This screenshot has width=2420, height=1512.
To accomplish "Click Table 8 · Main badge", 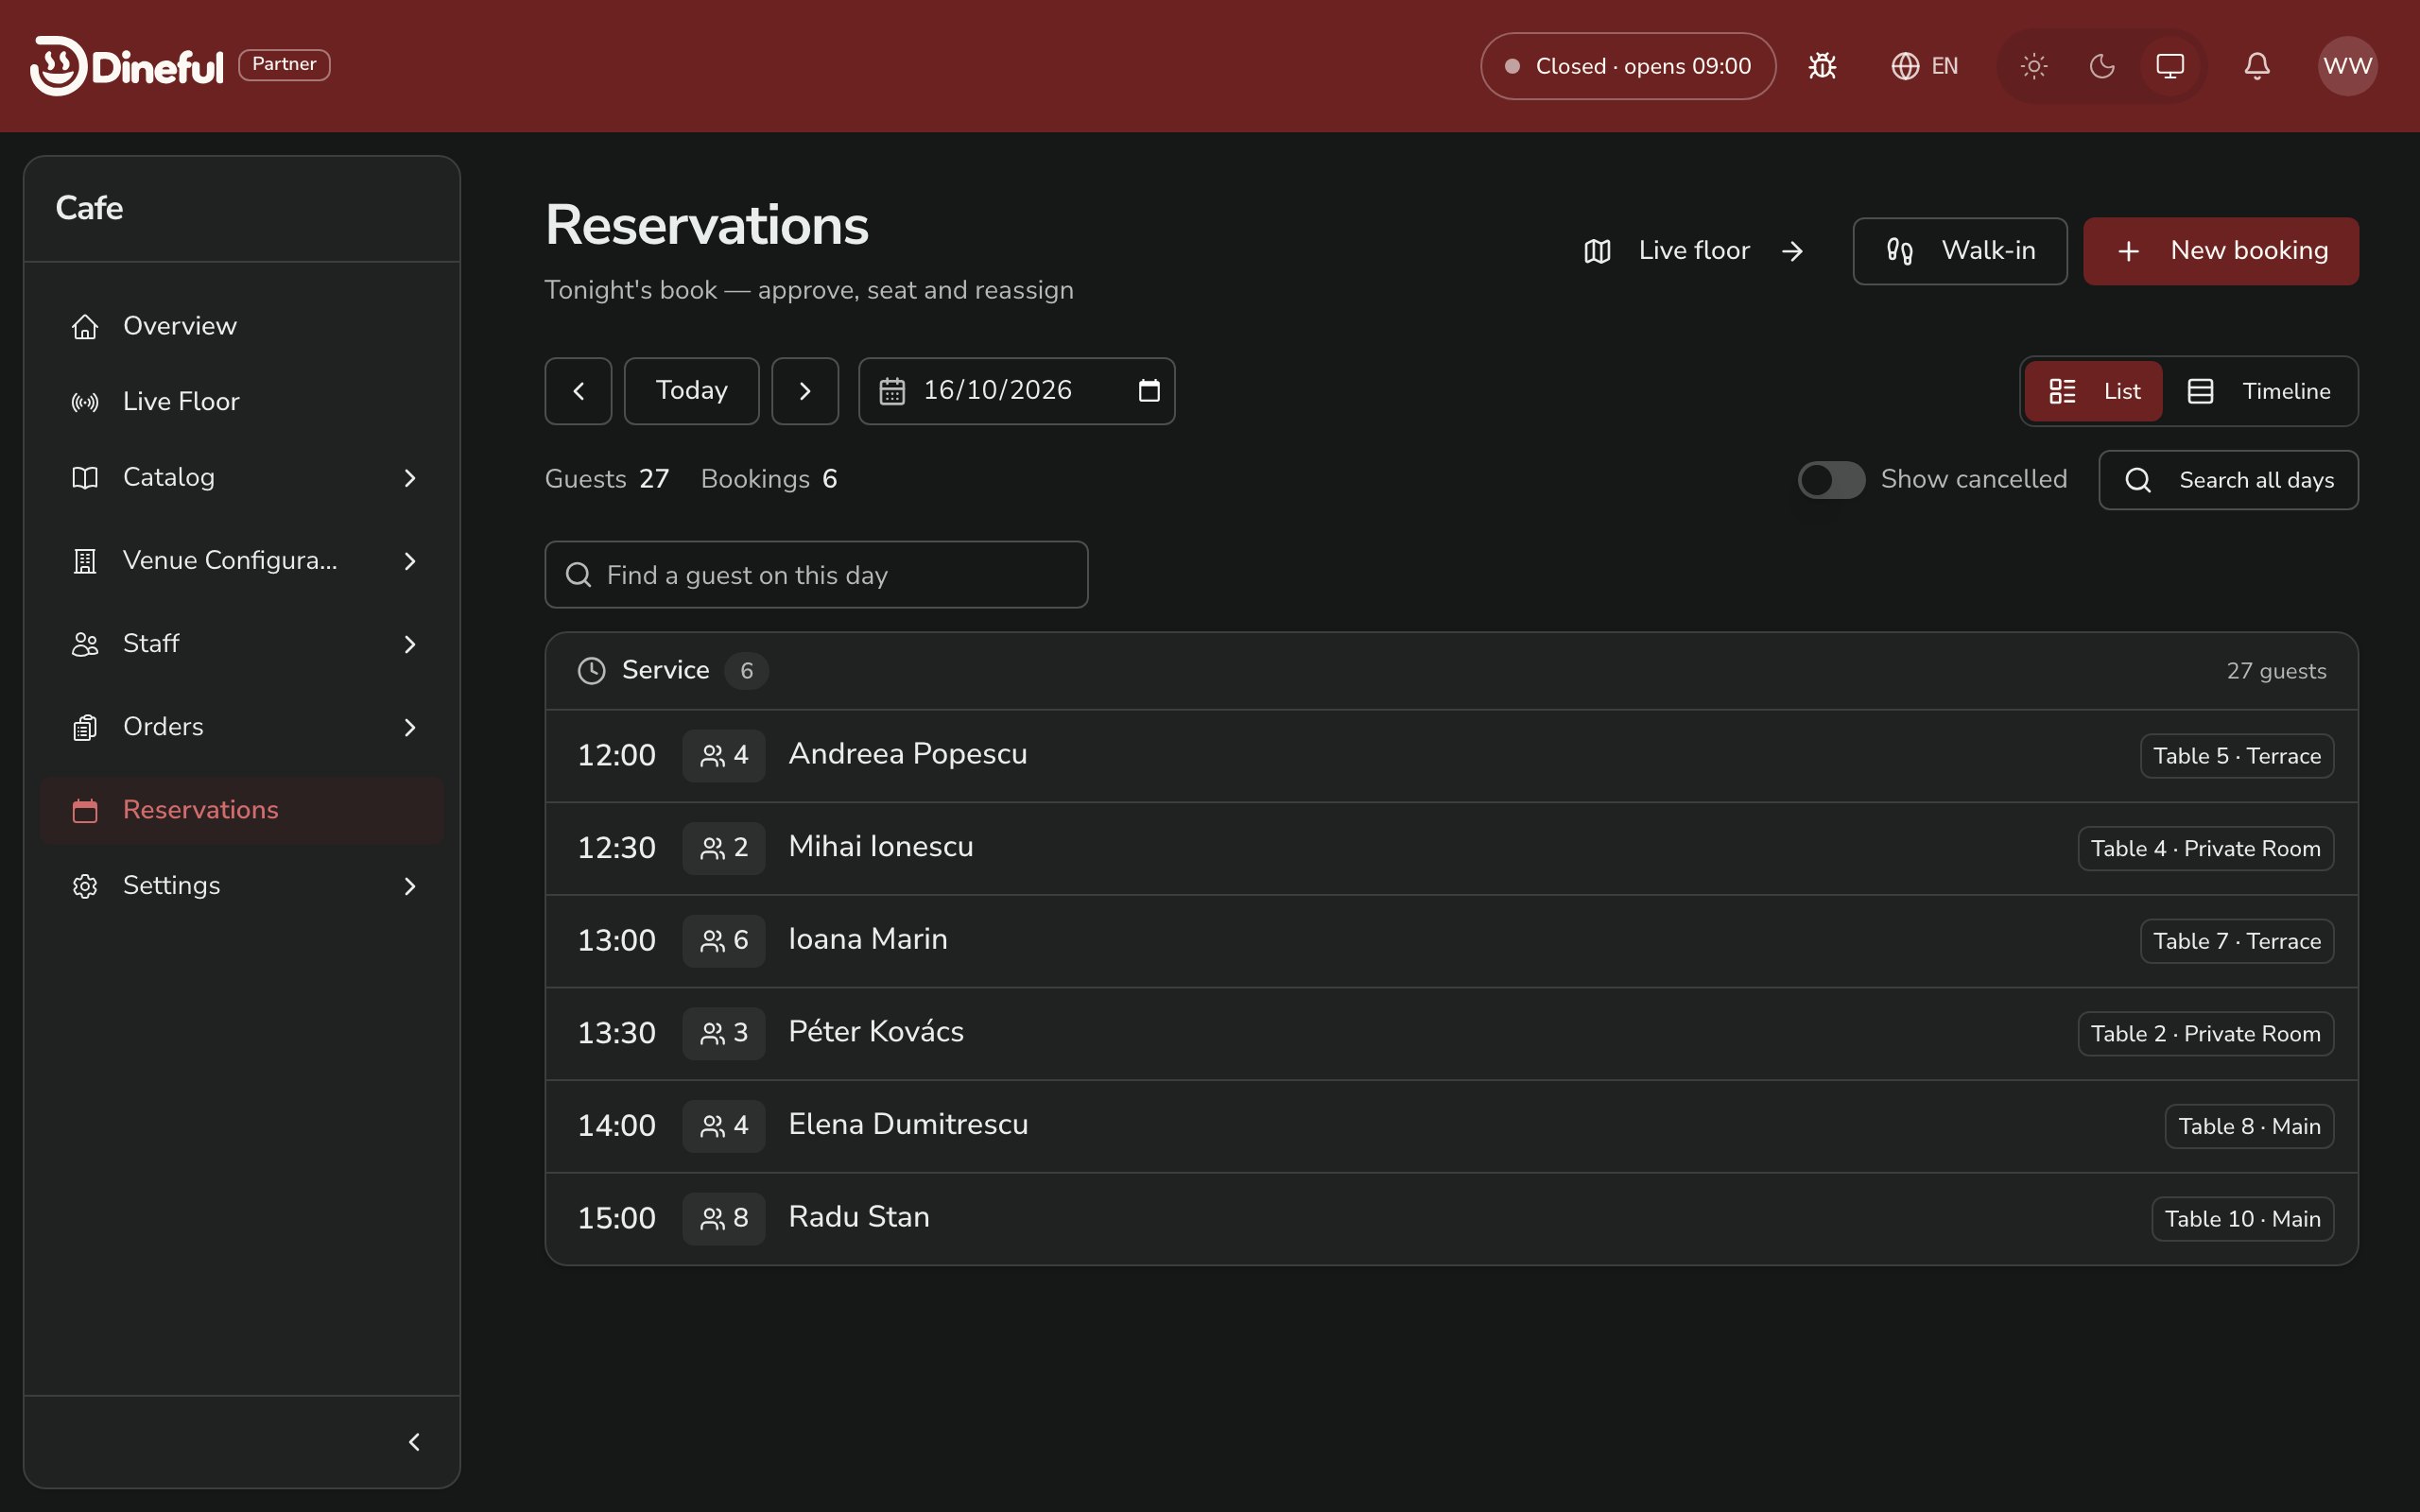I will point(2249,1126).
